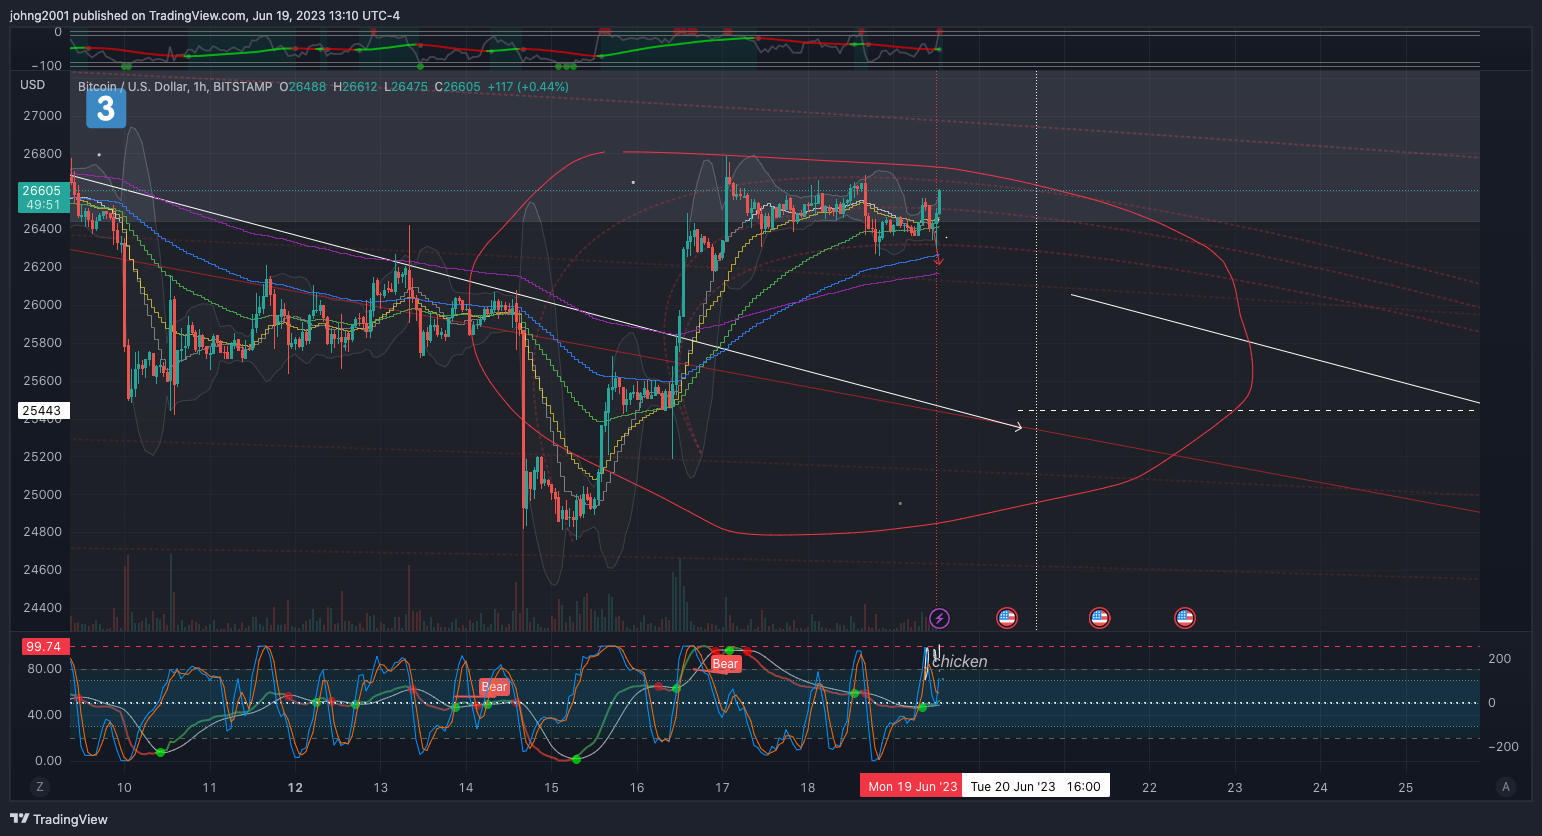Toggle the A auto-scale button
This screenshot has width=1542, height=836.
[1506, 787]
